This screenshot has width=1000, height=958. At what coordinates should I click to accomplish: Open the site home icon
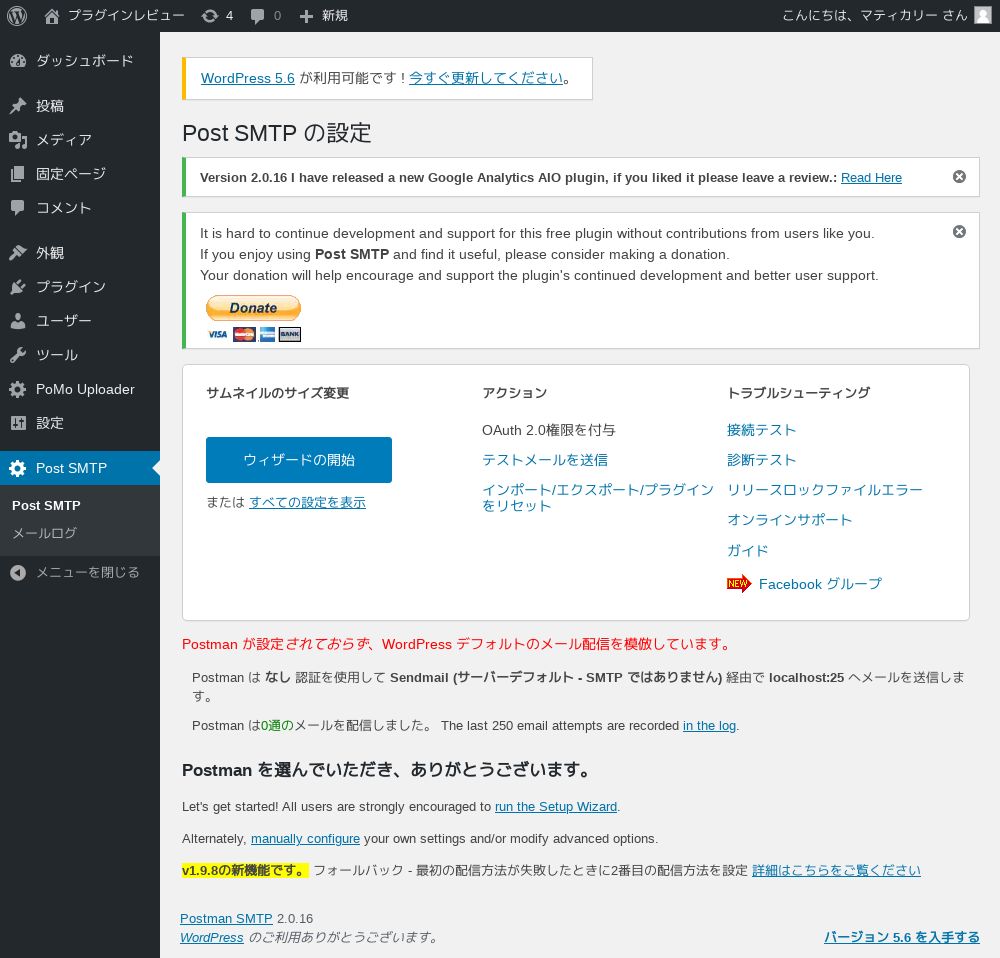(x=52, y=16)
